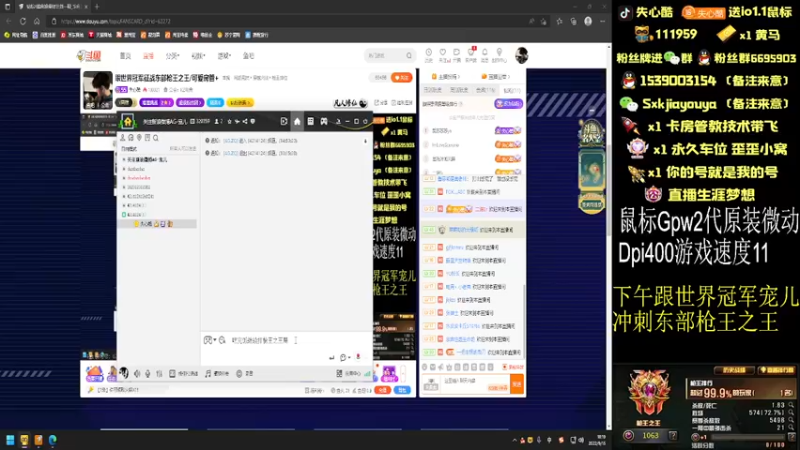
Task: Open the smiley face dropdown near send arrow
Action: 345,357
